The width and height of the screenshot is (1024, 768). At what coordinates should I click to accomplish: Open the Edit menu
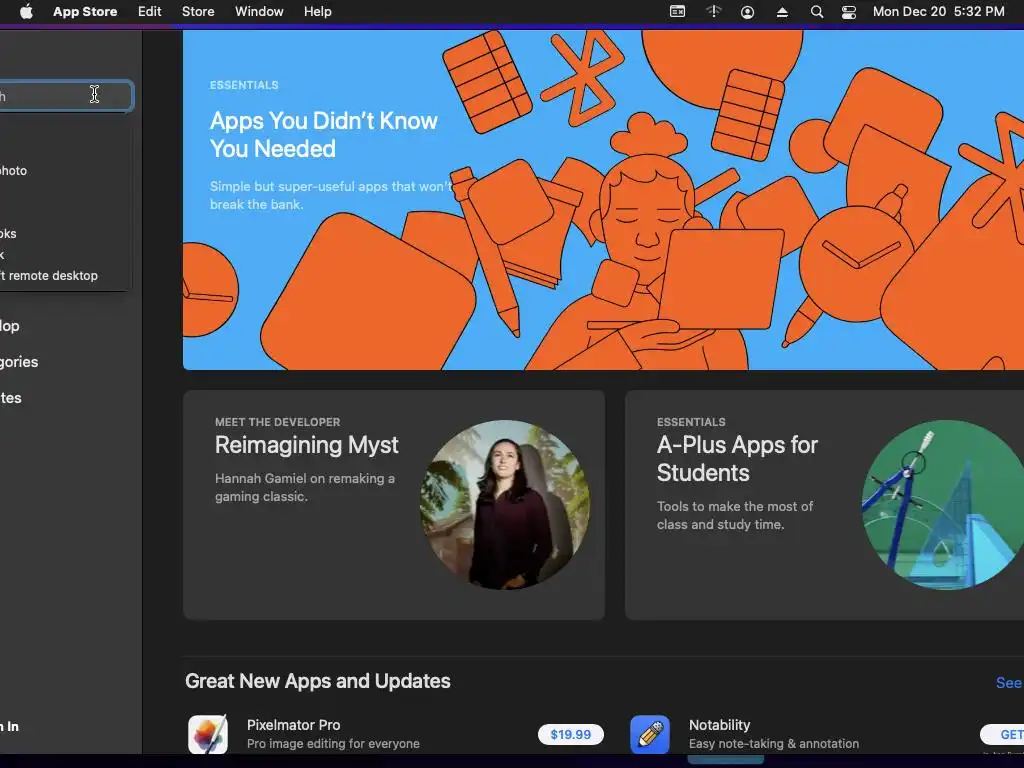[x=150, y=12]
